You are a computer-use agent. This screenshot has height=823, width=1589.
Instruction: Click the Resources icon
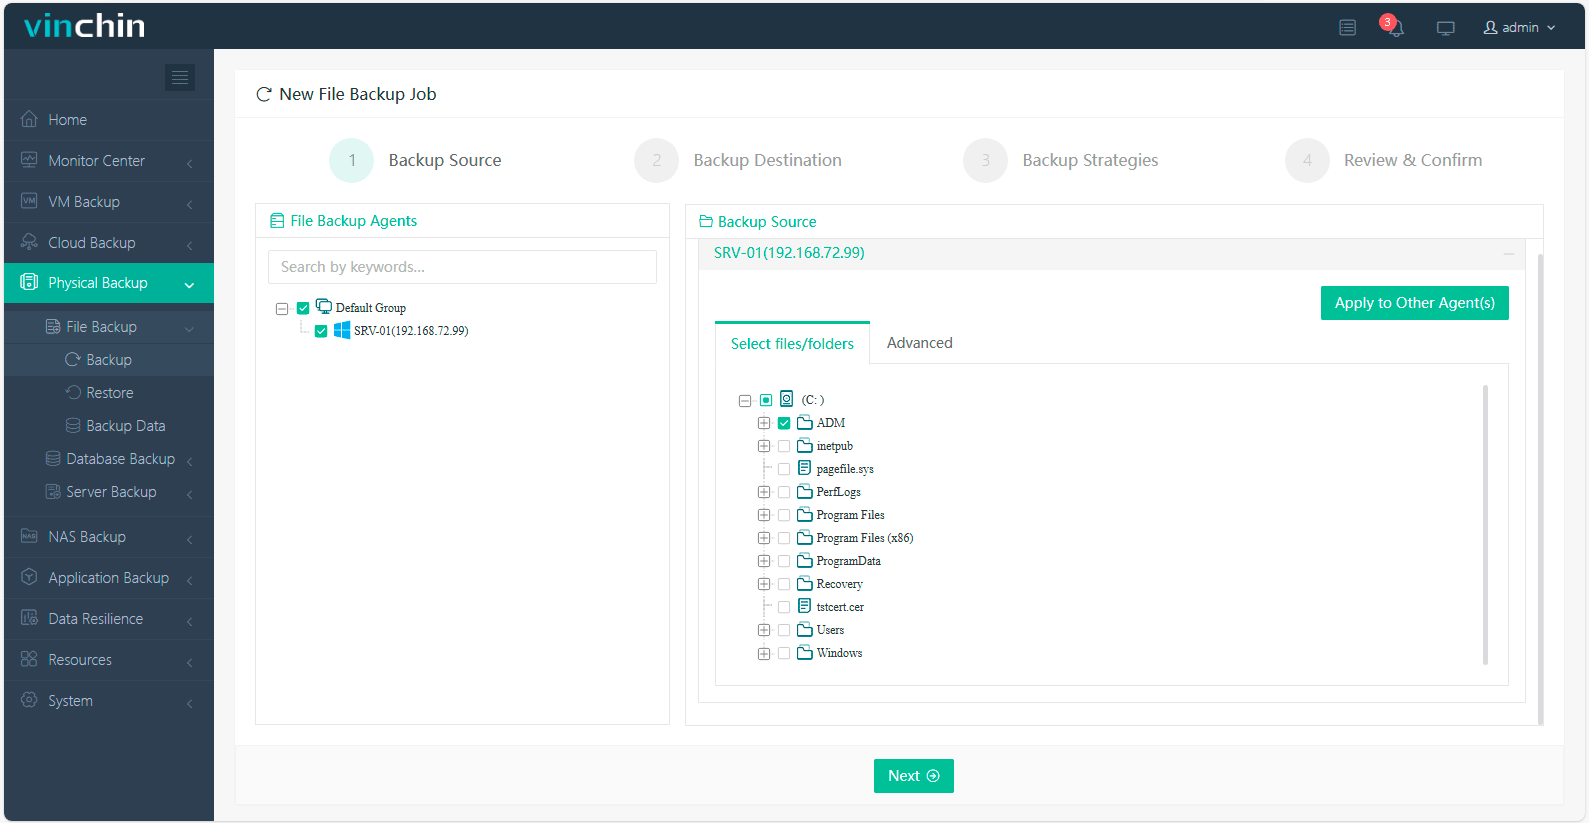[29, 659]
